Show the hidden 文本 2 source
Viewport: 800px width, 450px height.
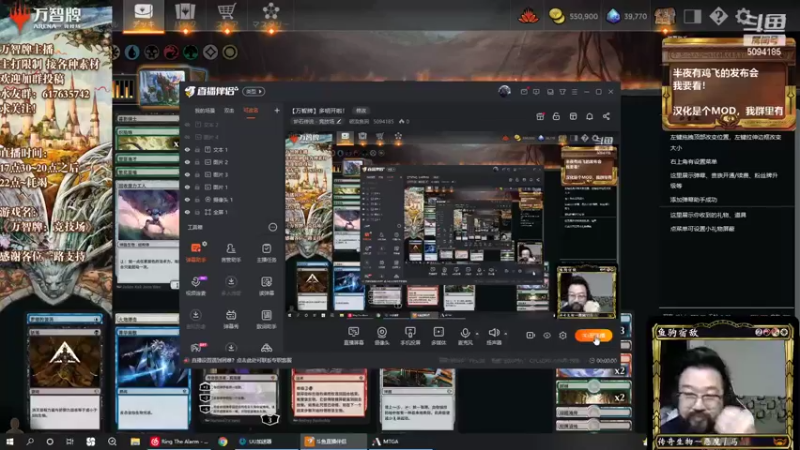click(187, 125)
